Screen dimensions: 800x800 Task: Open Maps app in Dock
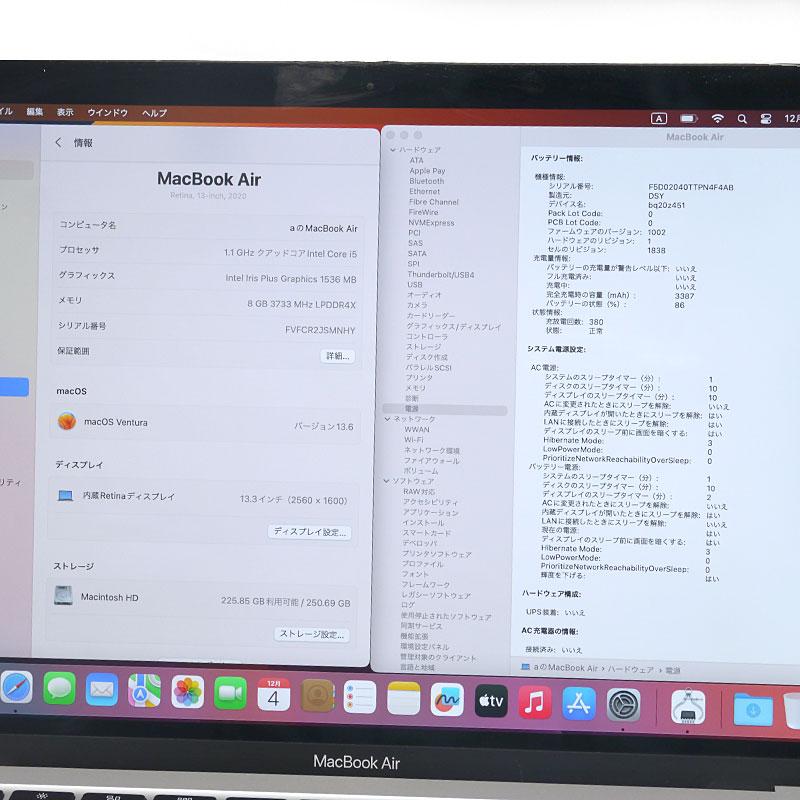point(144,691)
